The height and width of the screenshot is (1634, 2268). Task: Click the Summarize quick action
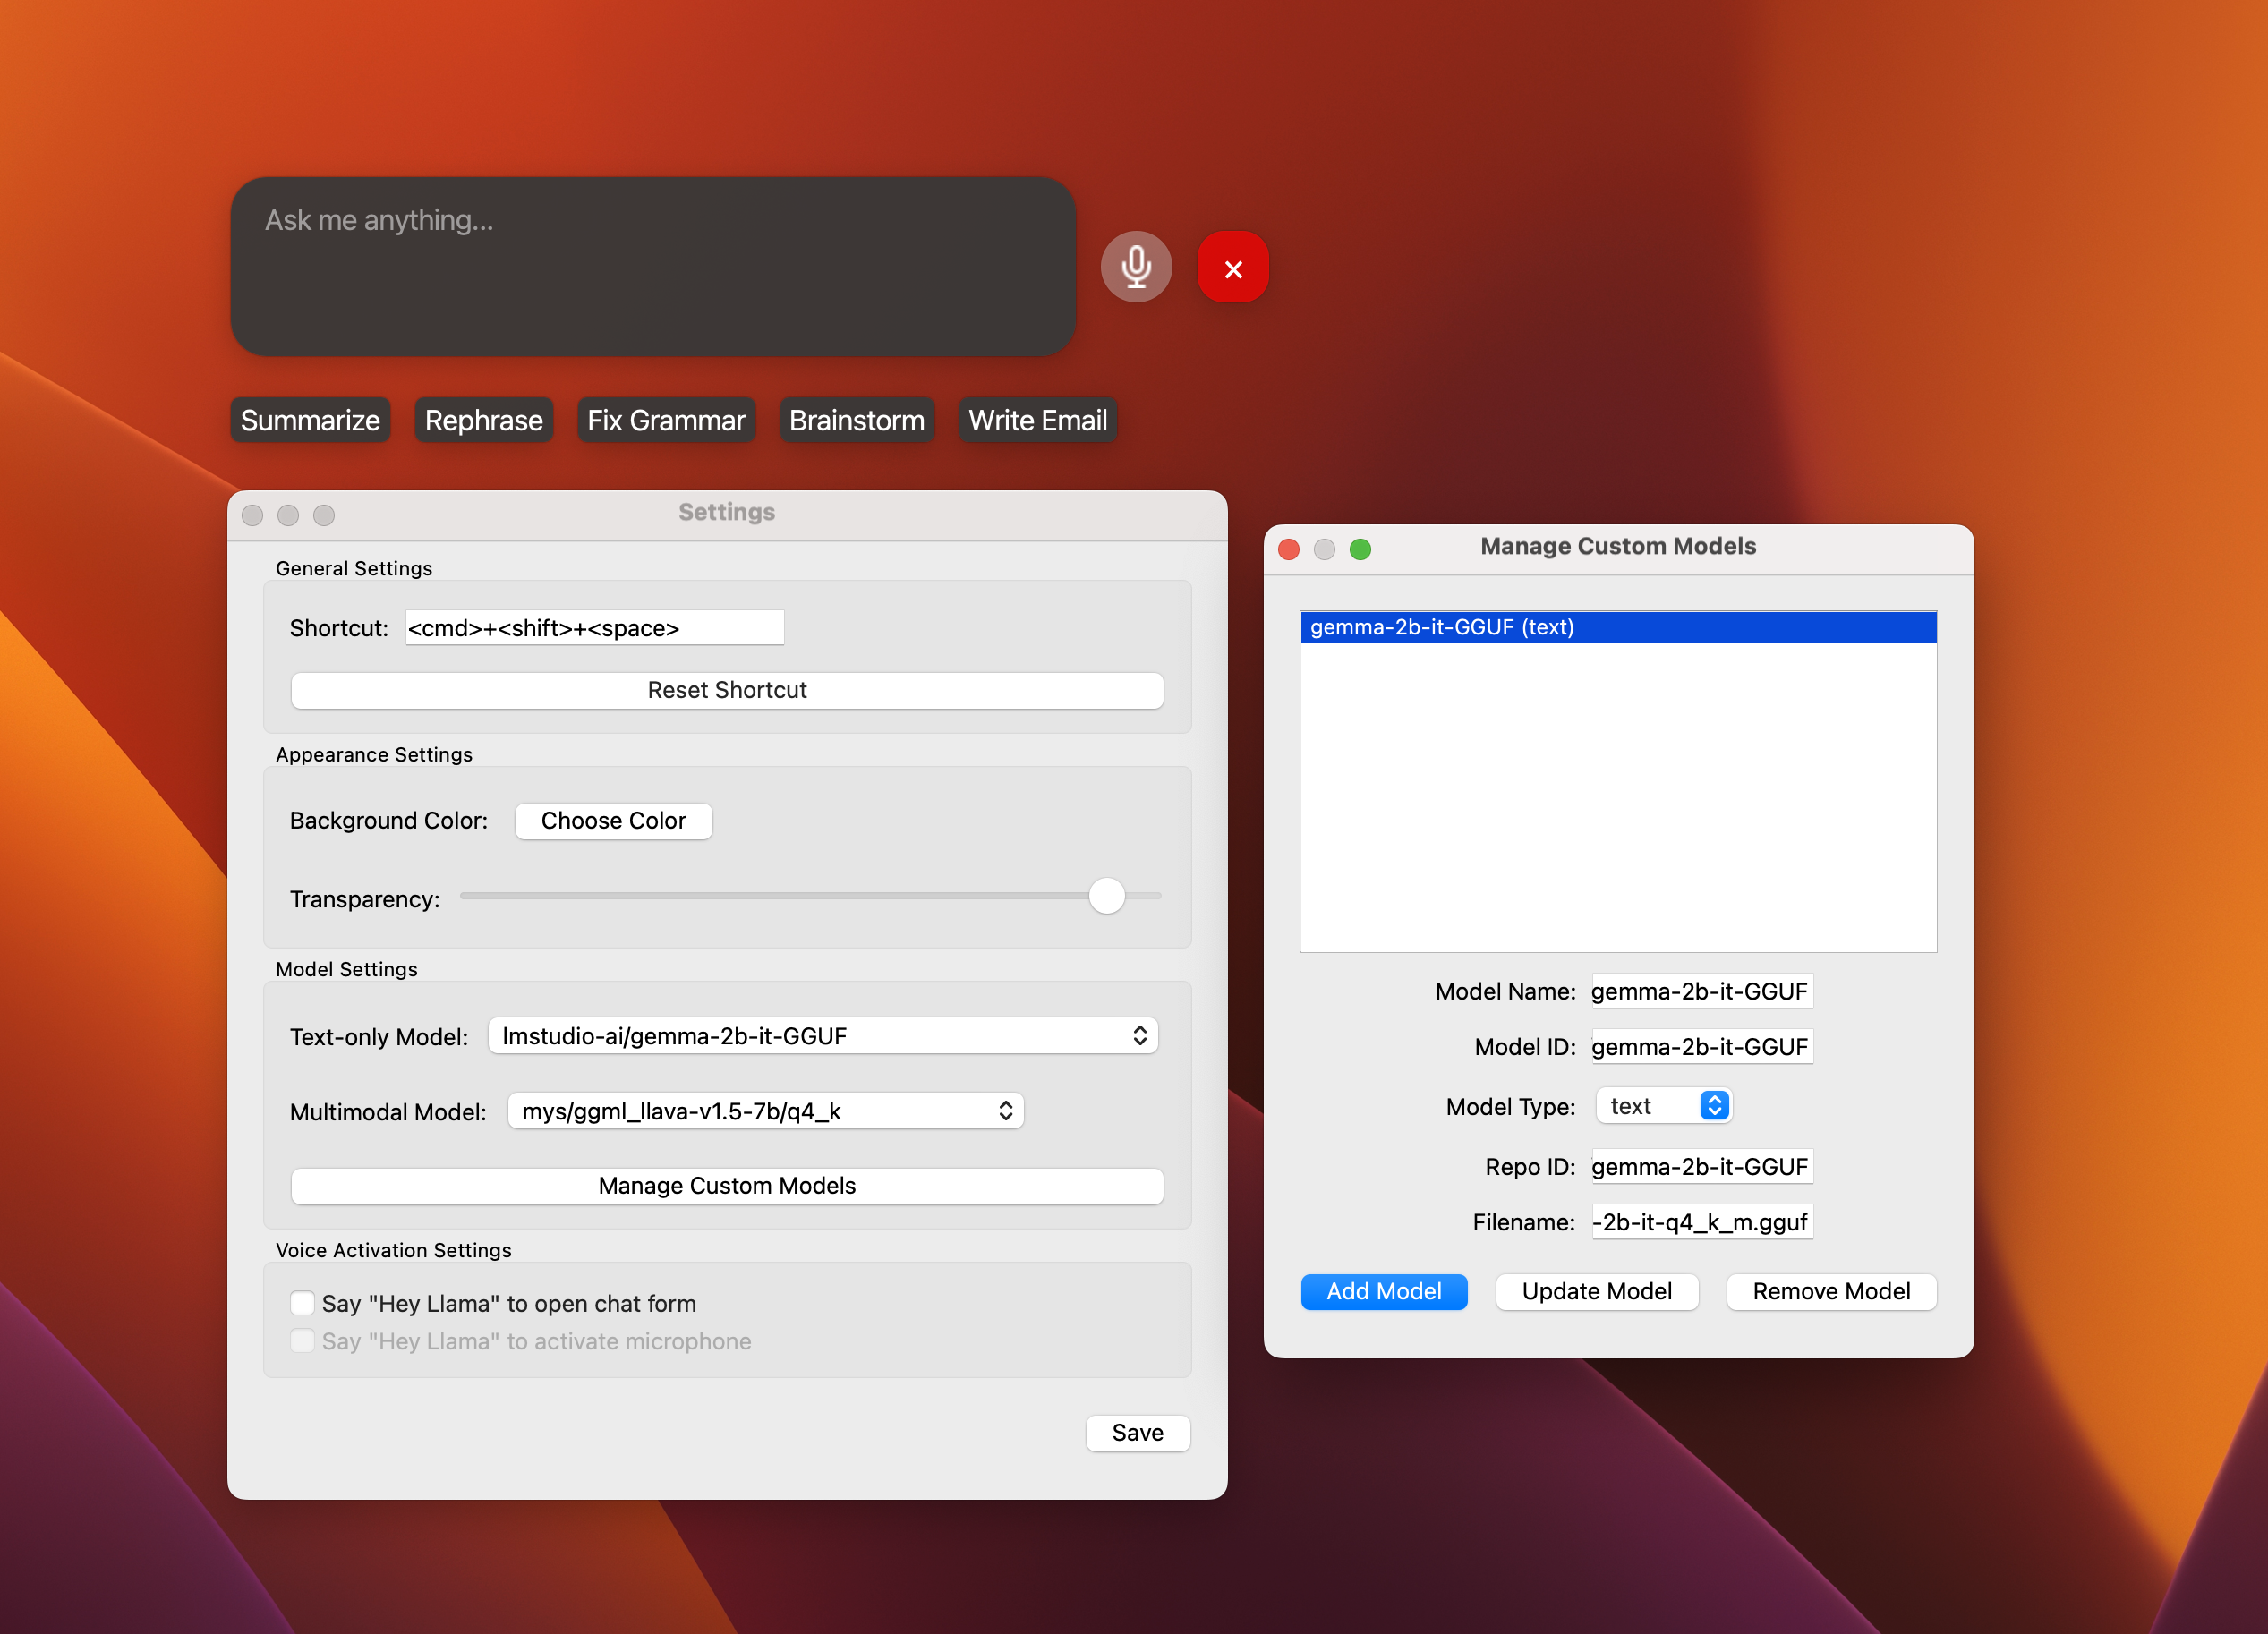[309, 420]
